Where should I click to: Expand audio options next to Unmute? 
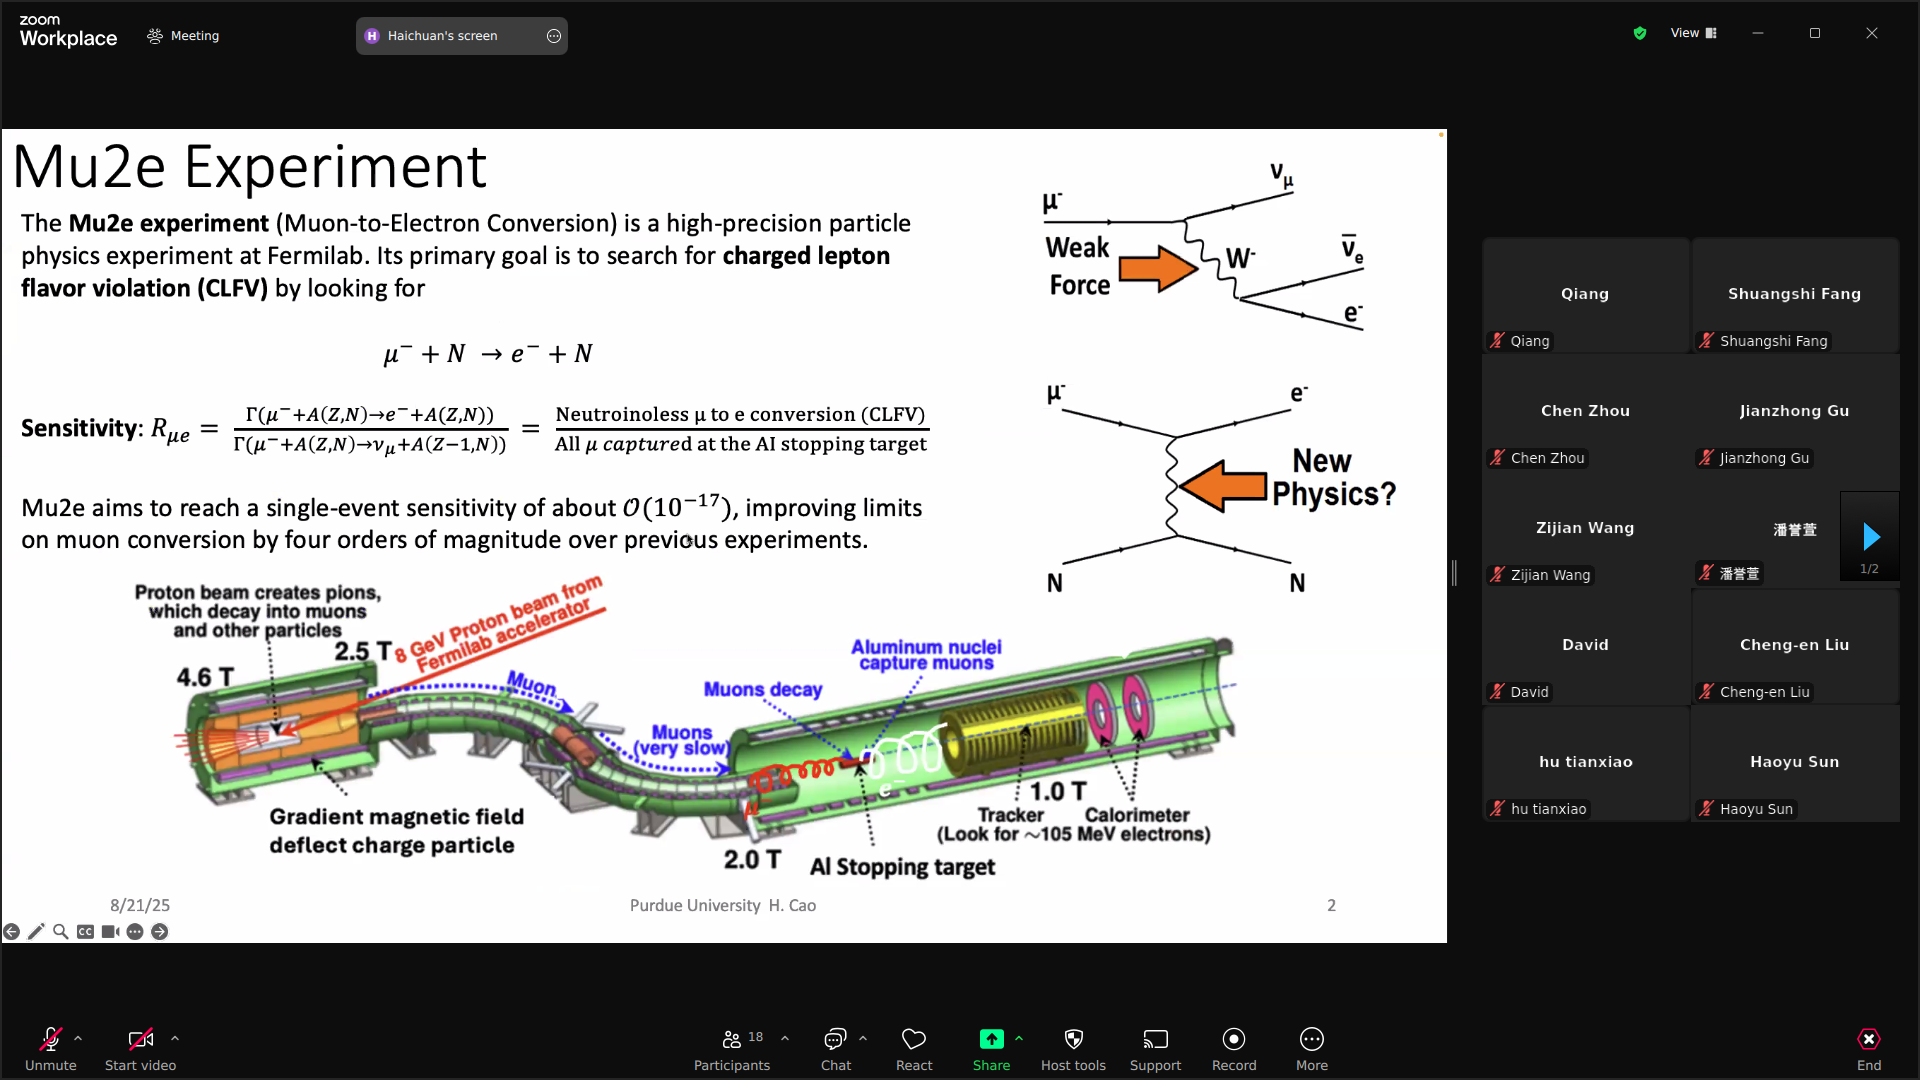[78, 1039]
